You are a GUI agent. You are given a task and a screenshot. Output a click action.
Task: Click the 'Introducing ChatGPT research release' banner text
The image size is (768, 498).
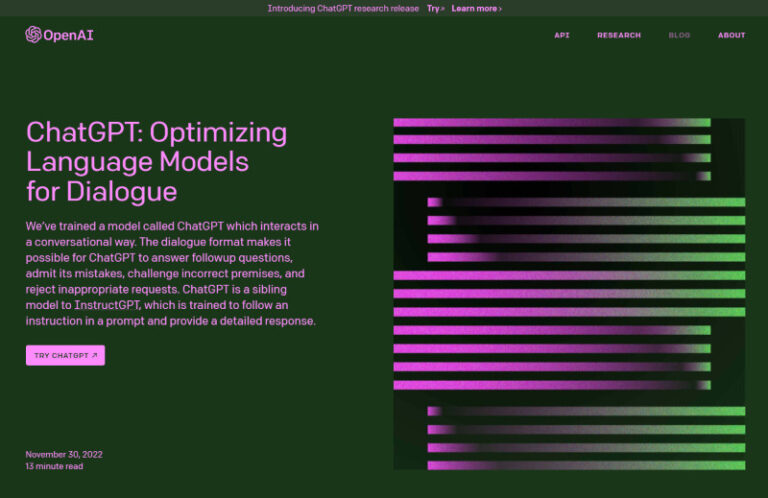(343, 9)
